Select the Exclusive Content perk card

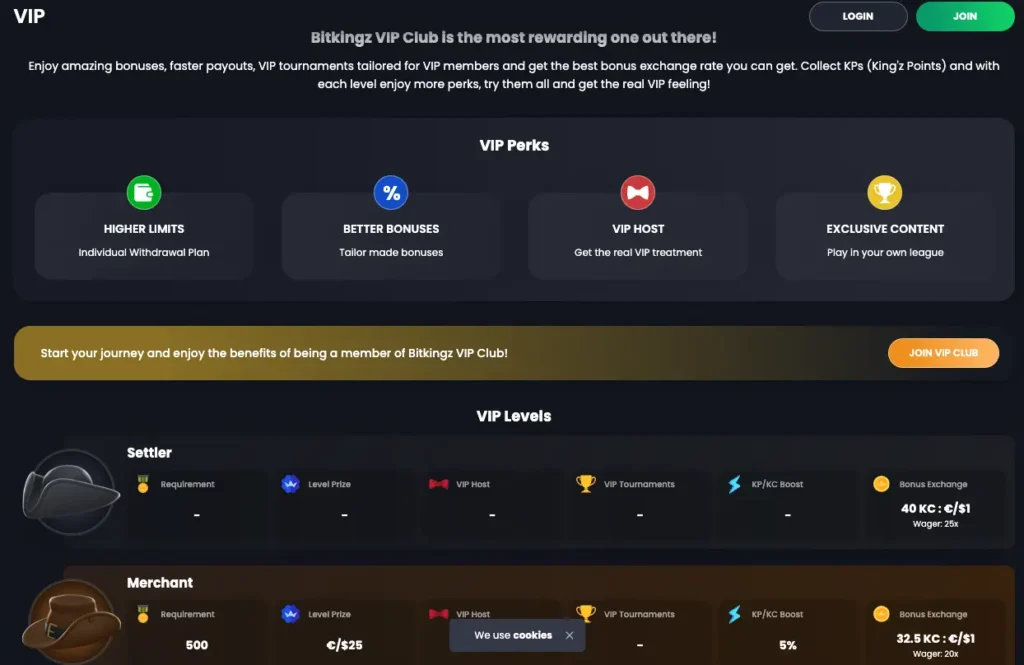click(885, 235)
